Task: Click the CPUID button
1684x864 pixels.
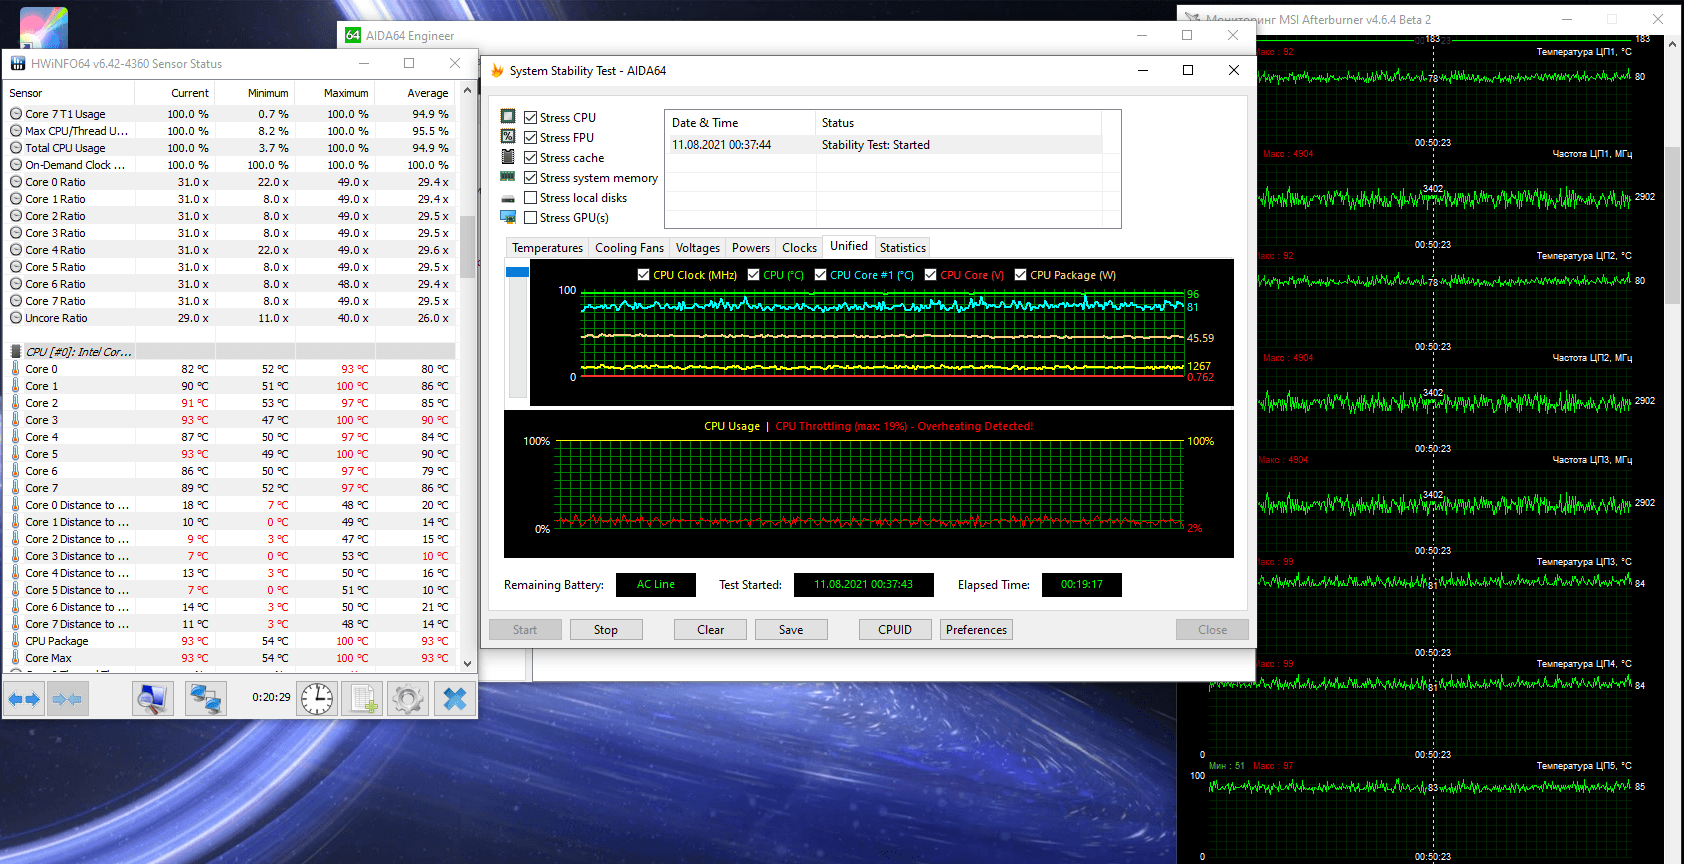Action: click(x=894, y=630)
